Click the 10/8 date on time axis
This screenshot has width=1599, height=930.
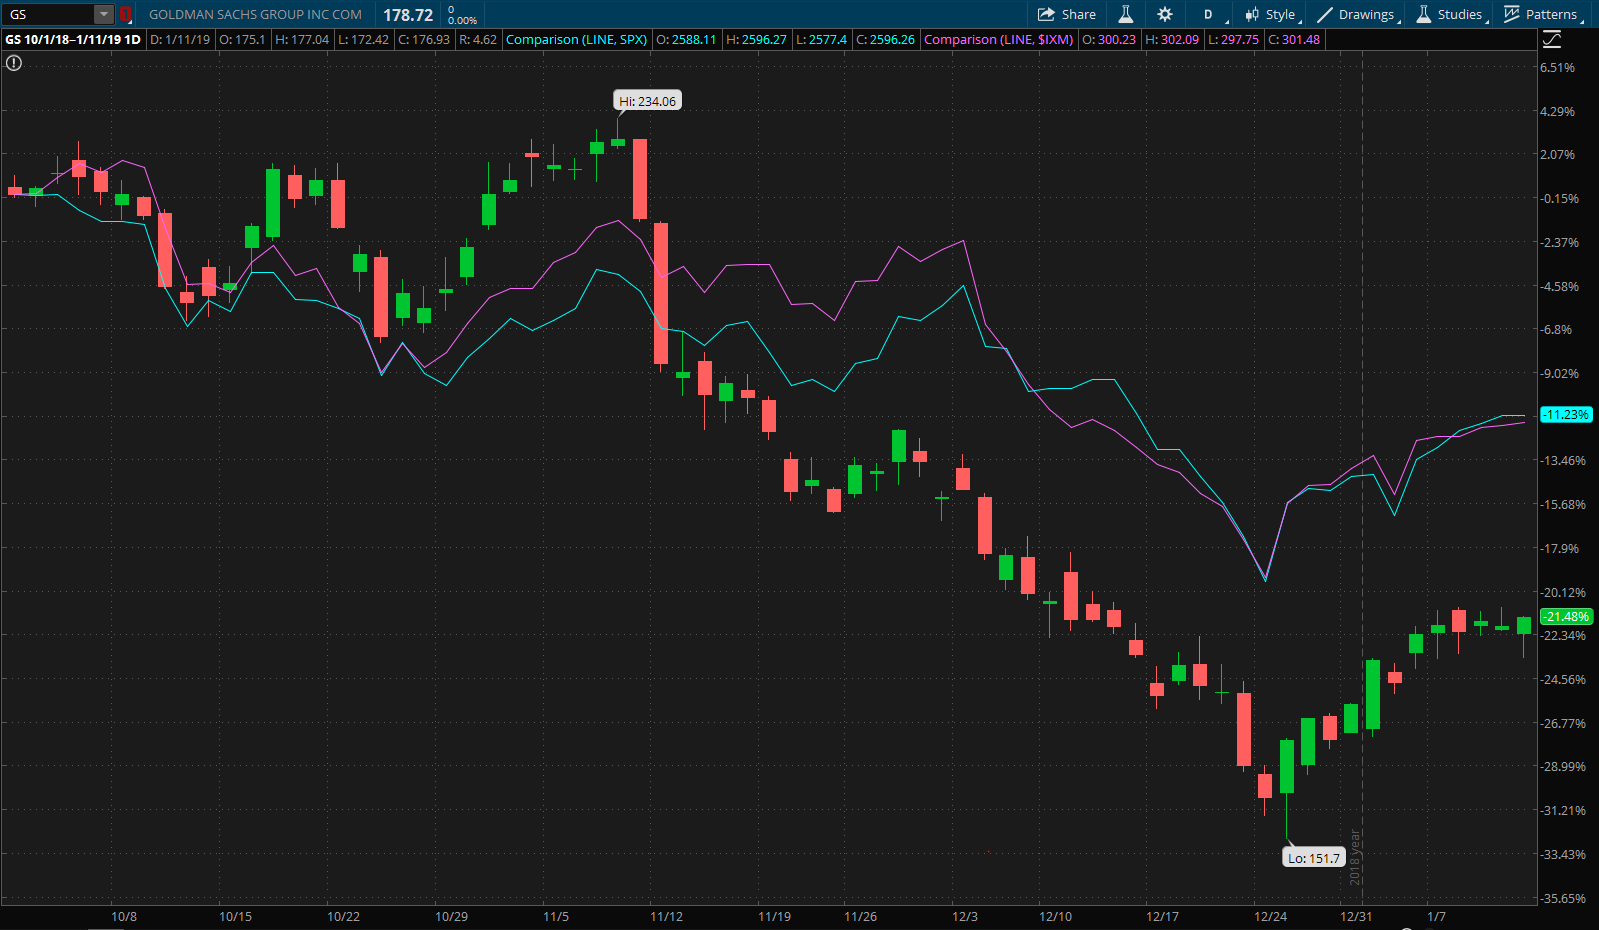[x=124, y=916]
